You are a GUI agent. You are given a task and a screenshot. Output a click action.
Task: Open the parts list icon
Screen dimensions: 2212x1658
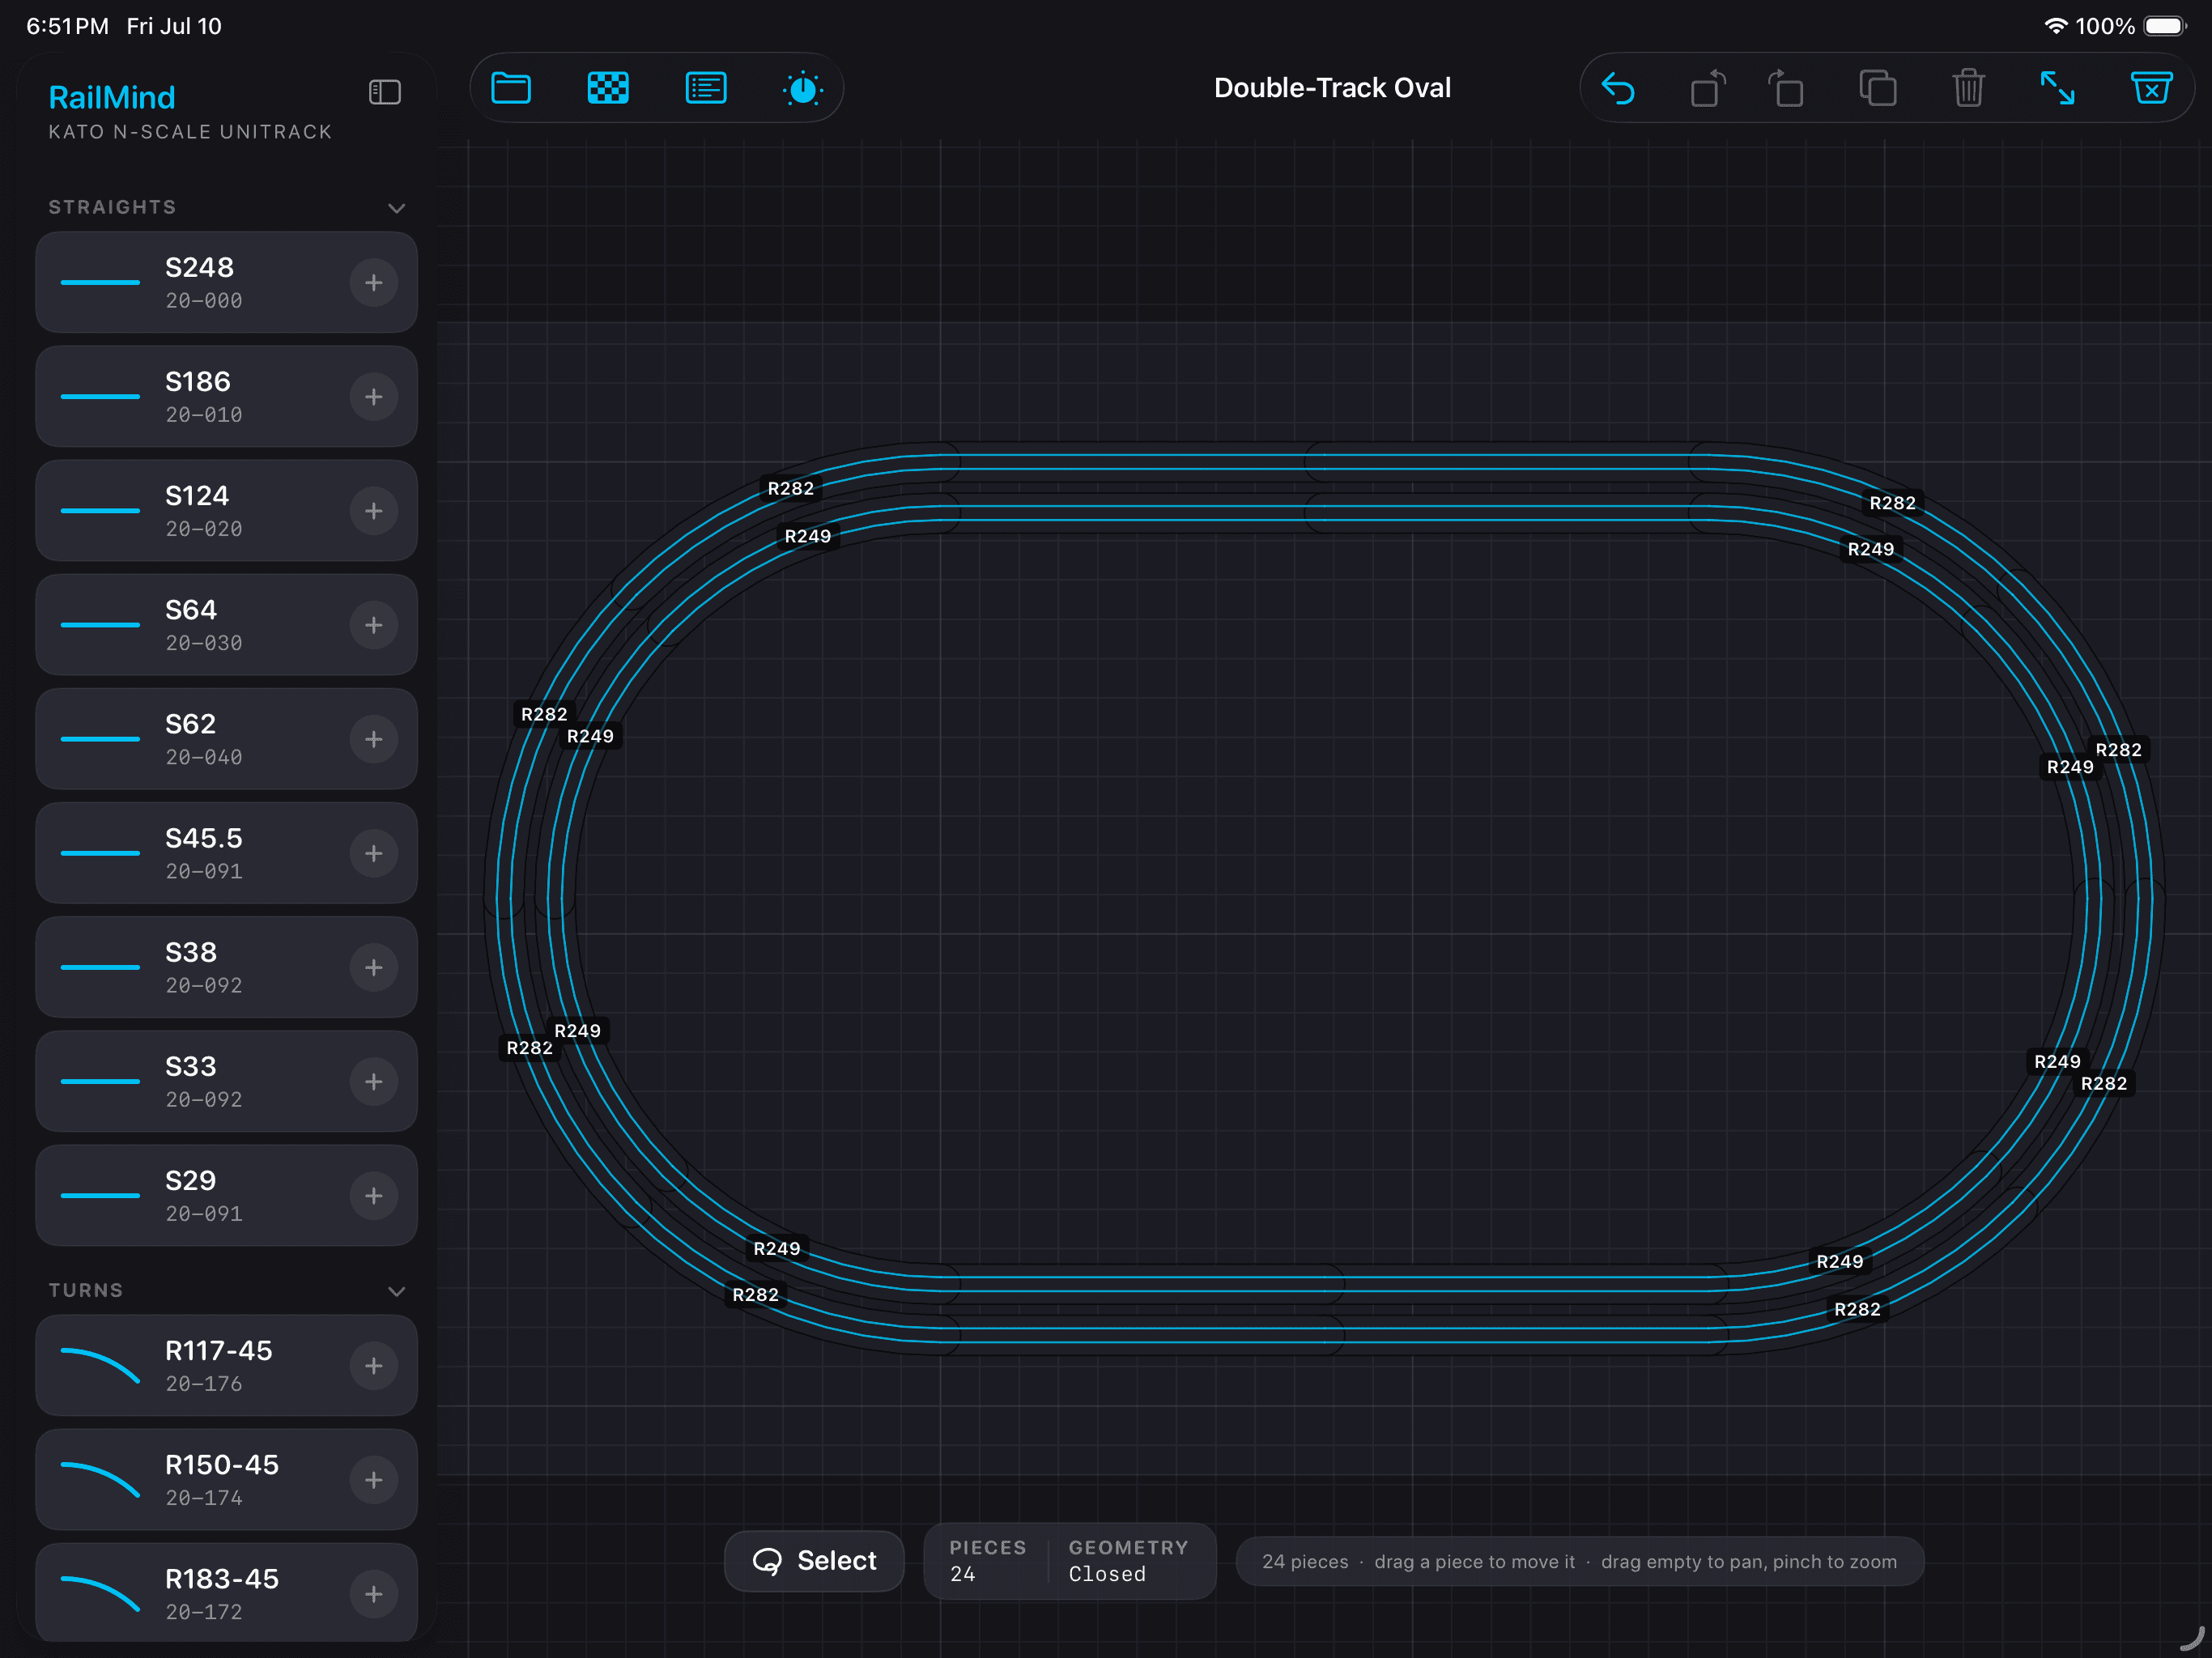click(706, 88)
